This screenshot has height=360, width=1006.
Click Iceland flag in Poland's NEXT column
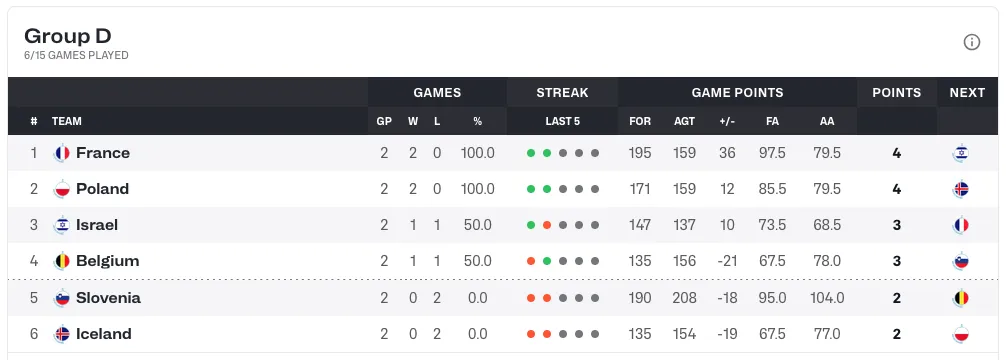click(x=960, y=189)
